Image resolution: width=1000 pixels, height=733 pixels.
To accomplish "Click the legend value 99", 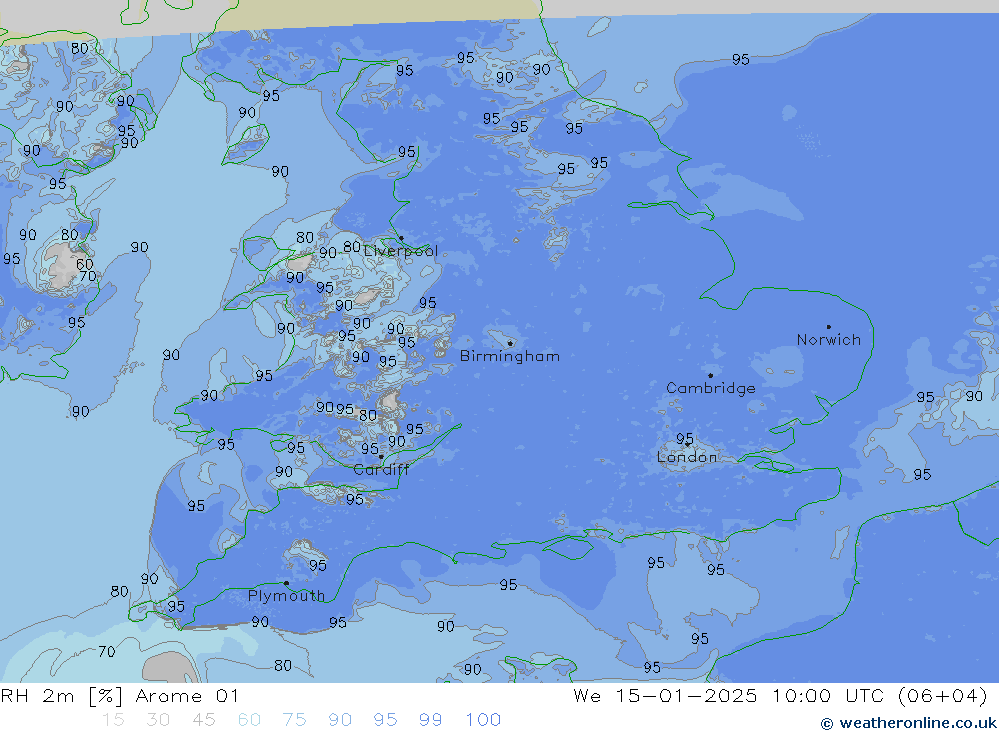I will coord(430,720).
